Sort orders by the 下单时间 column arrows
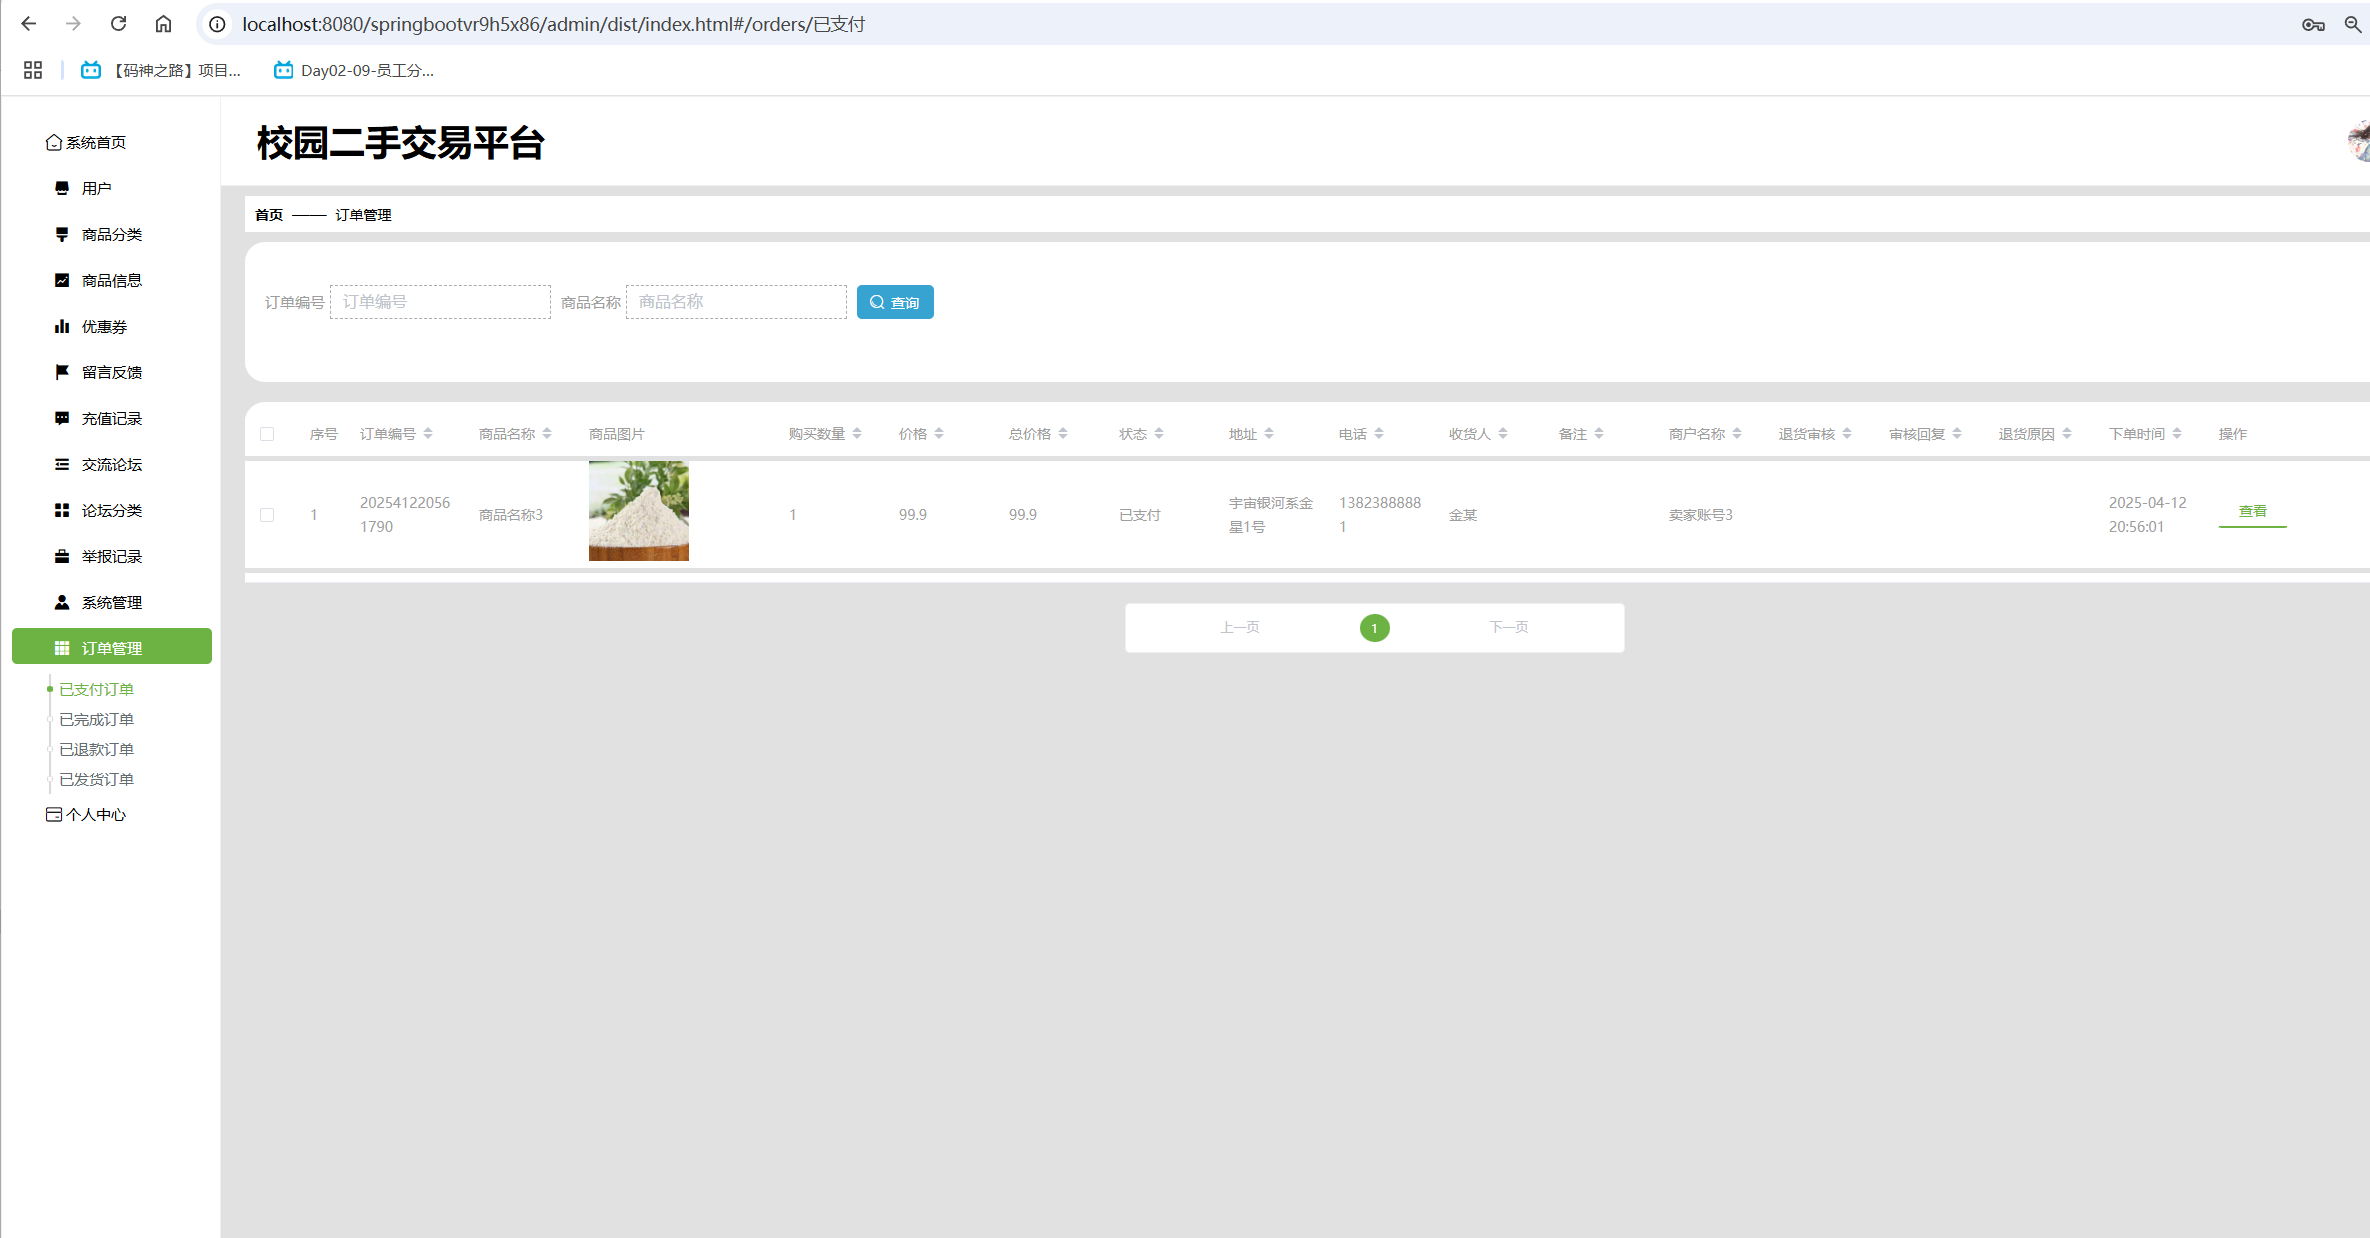This screenshot has height=1238, width=2370. tap(2177, 434)
